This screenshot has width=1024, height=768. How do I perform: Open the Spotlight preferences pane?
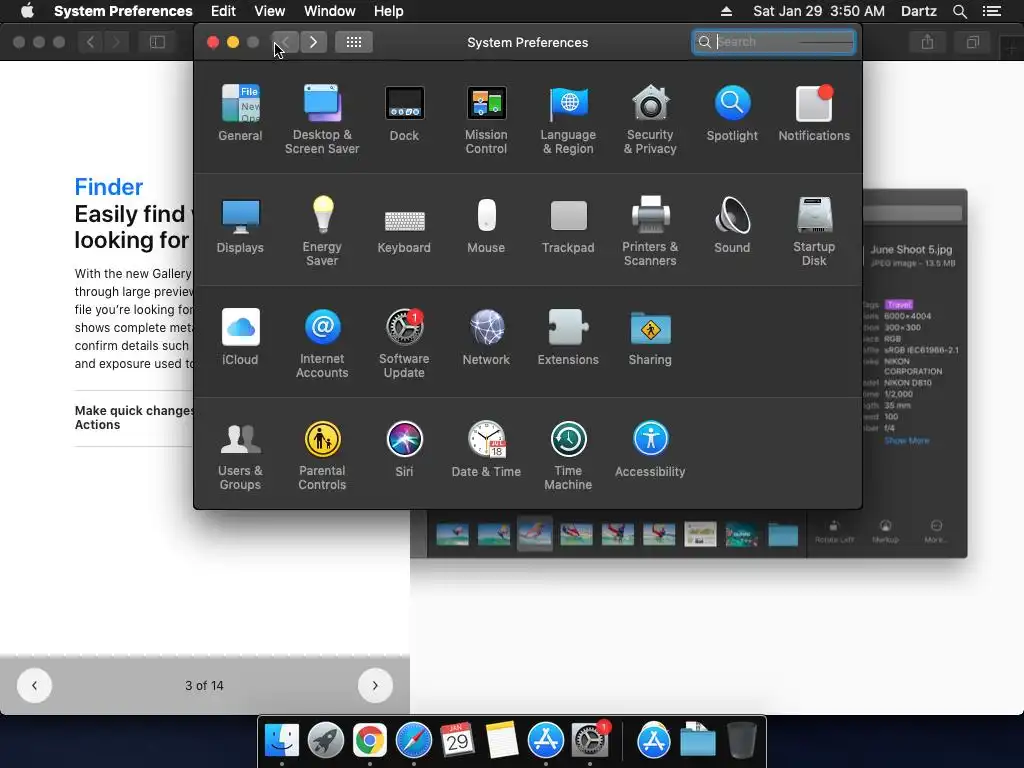coord(732,112)
